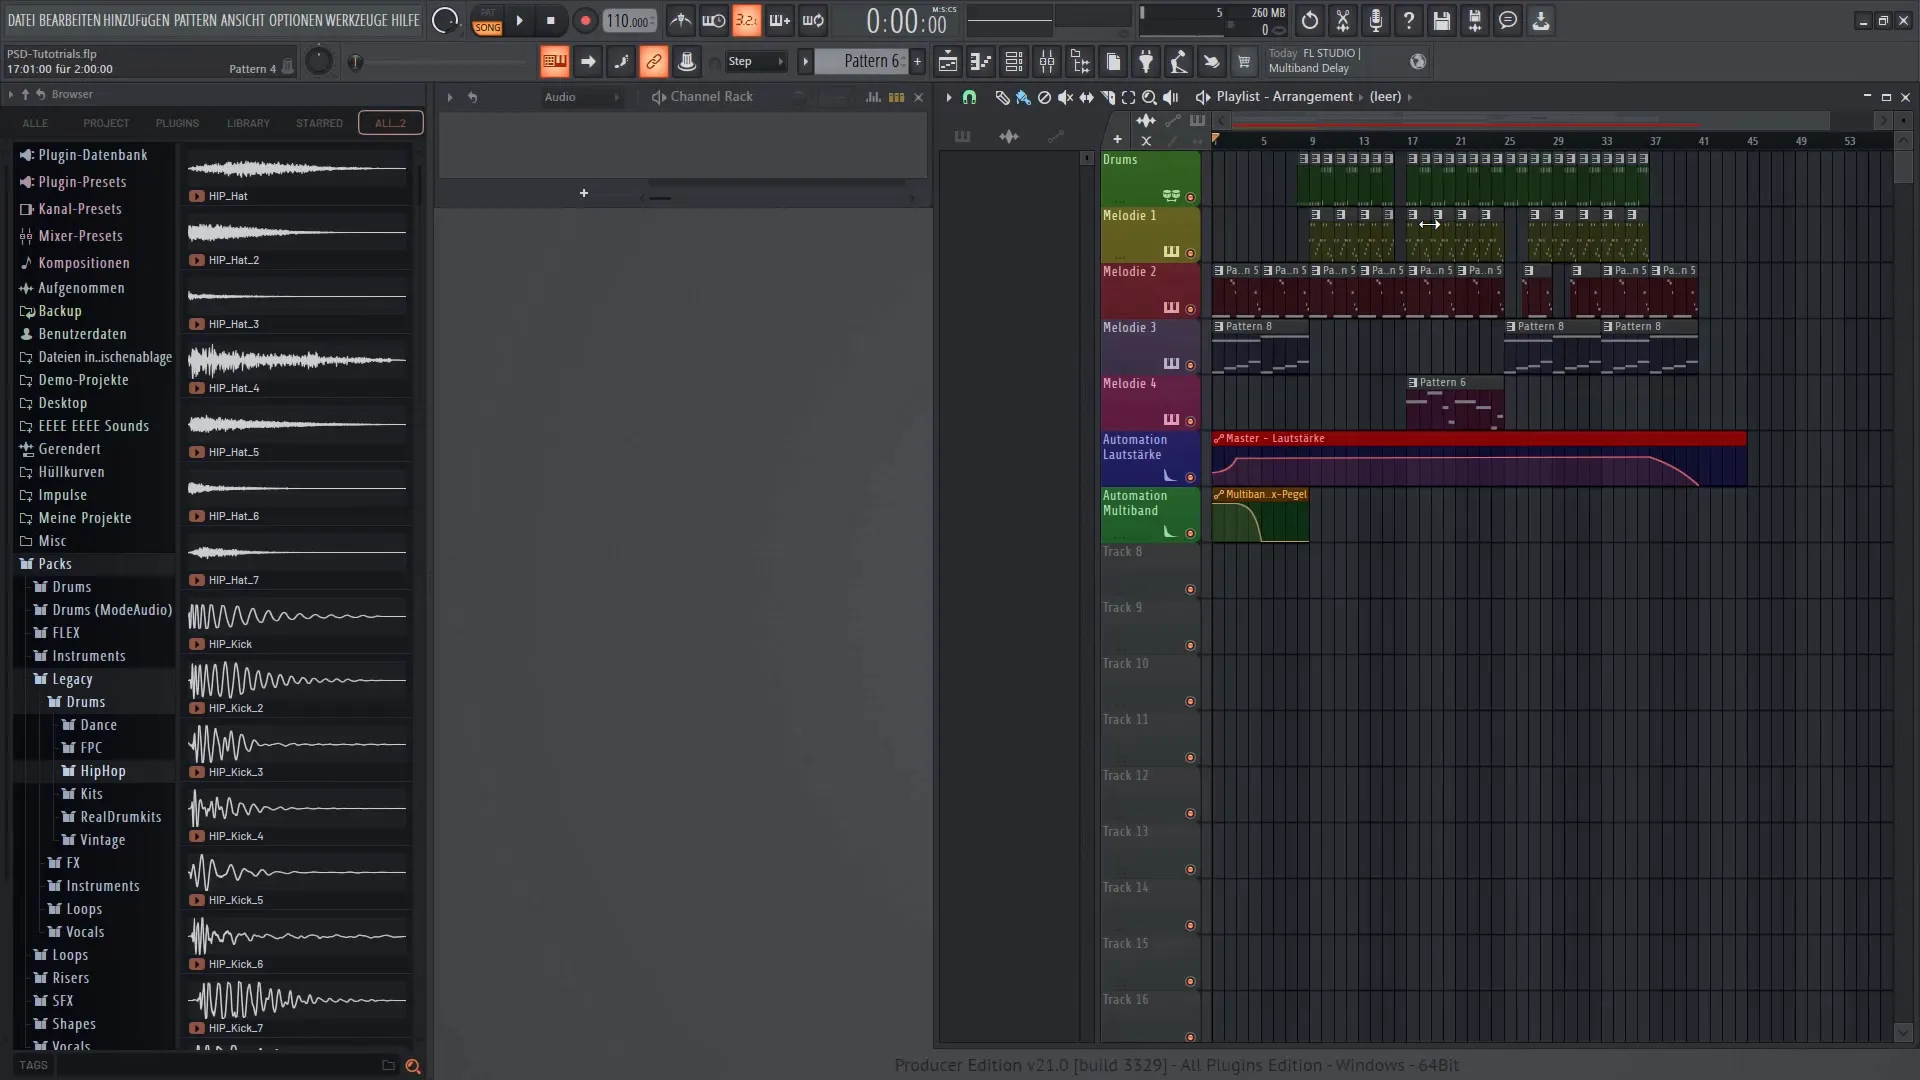Image resolution: width=1920 pixels, height=1080 pixels.
Task: Select the mute tool in playlist
Action: pos(1065,97)
